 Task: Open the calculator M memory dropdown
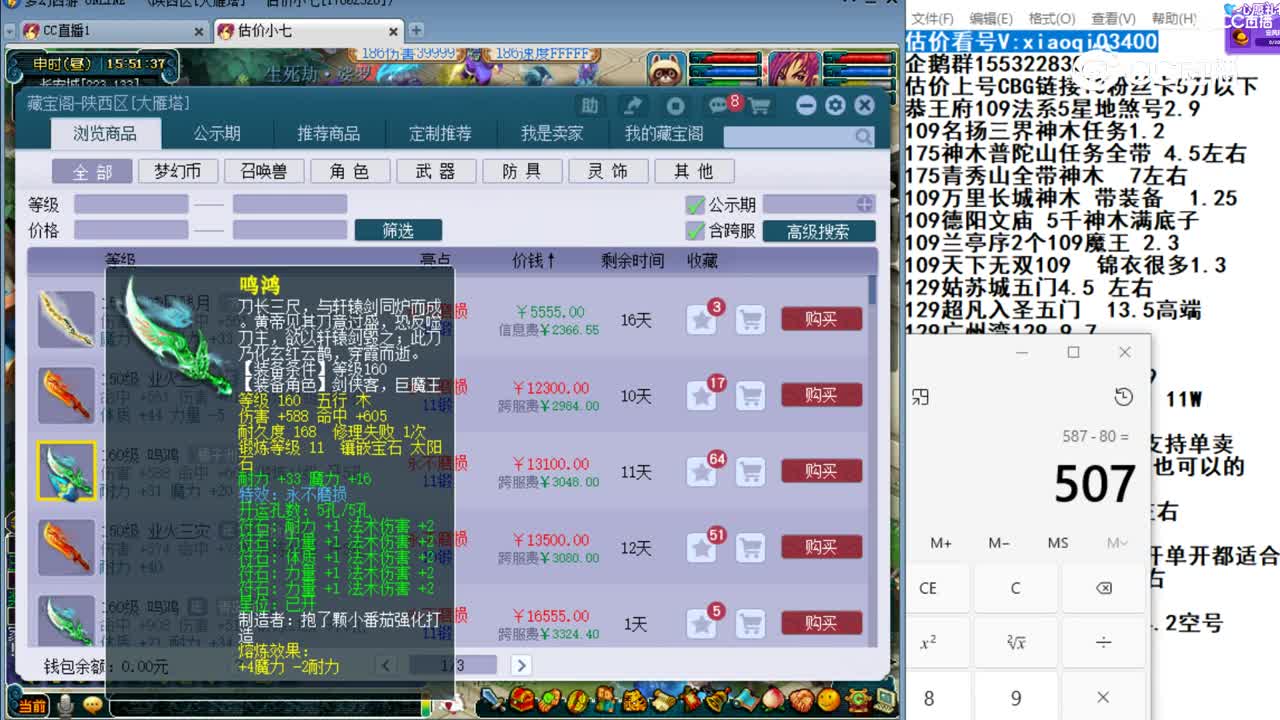click(x=1117, y=543)
